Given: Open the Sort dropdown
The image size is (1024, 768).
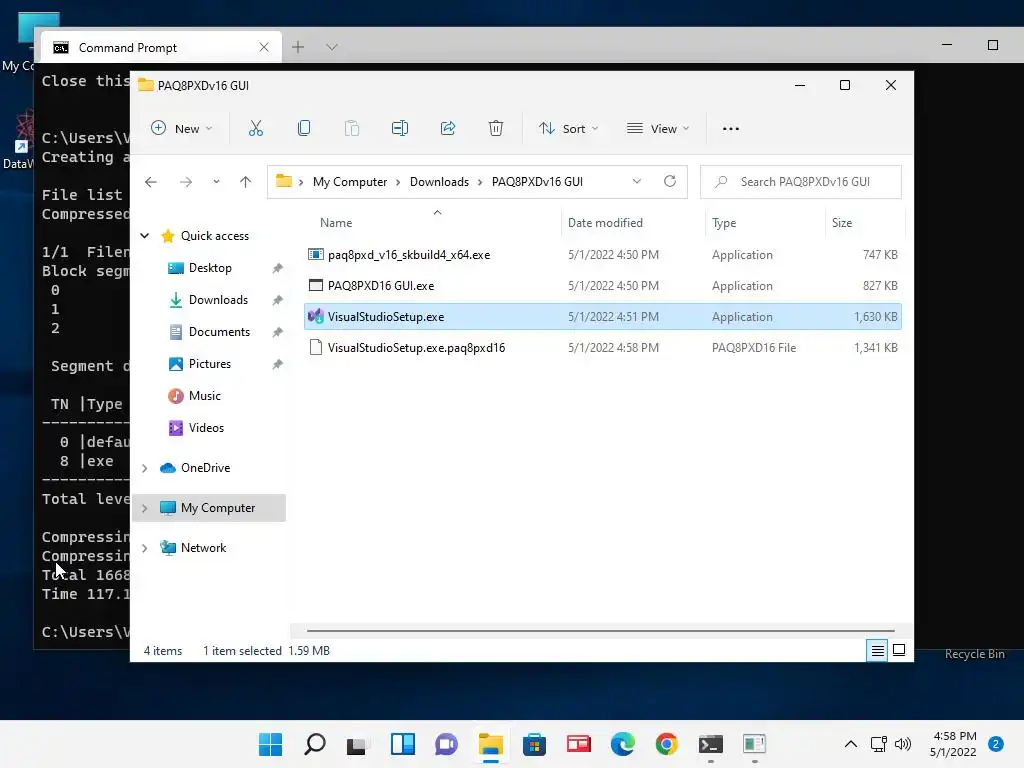Looking at the screenshot, I should pos(568,129).
